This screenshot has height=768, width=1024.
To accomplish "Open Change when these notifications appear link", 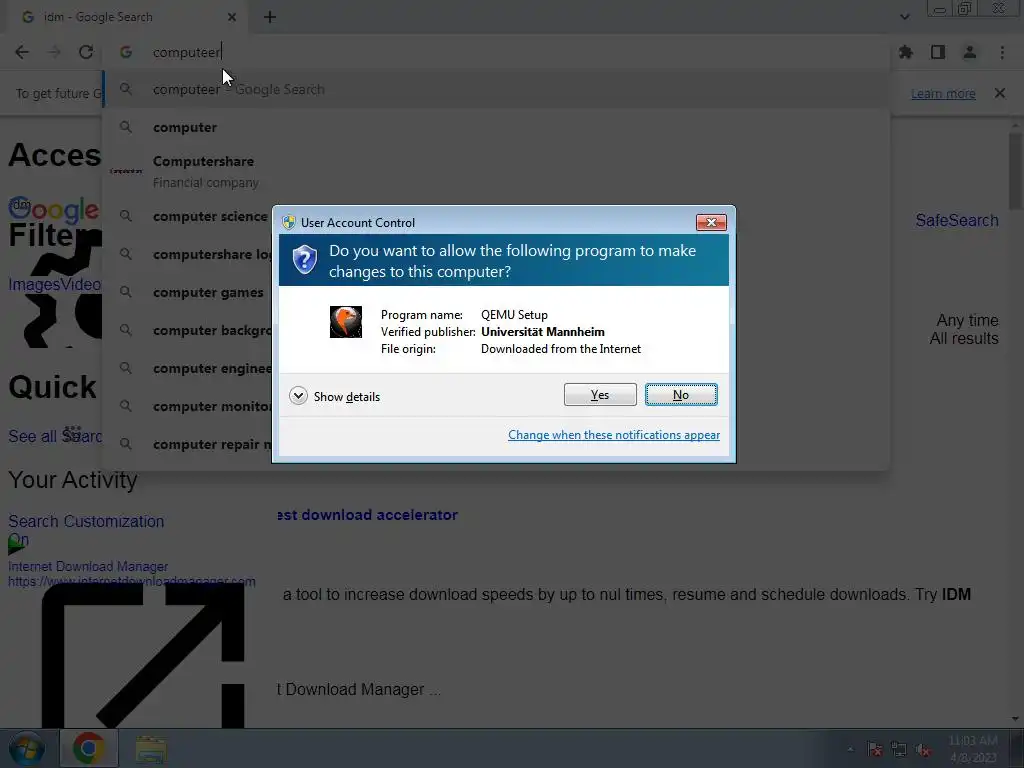I will pyautogui.click(x=614, y=435).
